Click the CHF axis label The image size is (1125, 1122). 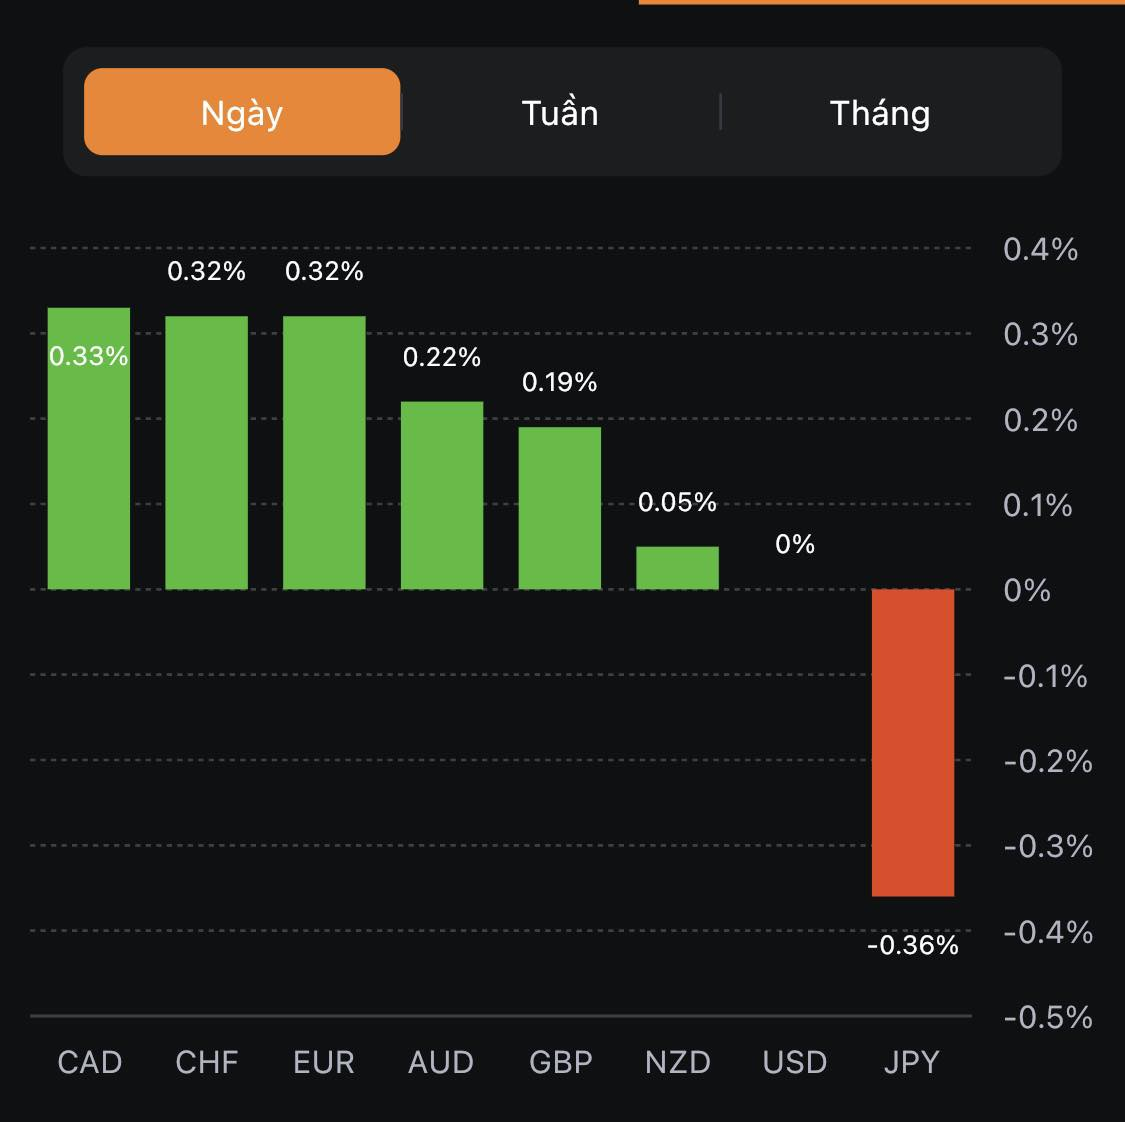pyautogui.click(x=206, y=1062)
